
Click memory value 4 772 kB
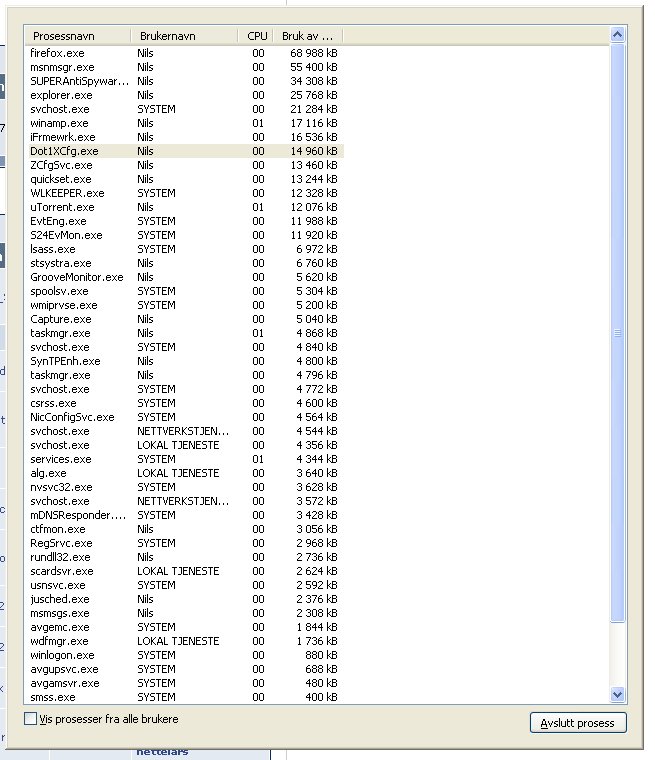pyautogui.click(x=317, y=389)
